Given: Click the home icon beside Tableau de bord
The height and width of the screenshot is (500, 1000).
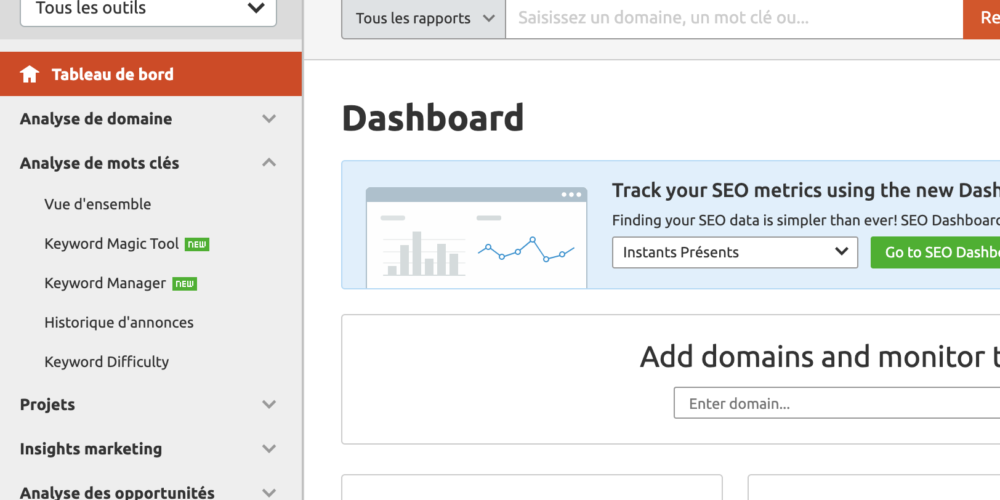Looking at the screenshot, I should pyautogui.click(x=30, y=74).
